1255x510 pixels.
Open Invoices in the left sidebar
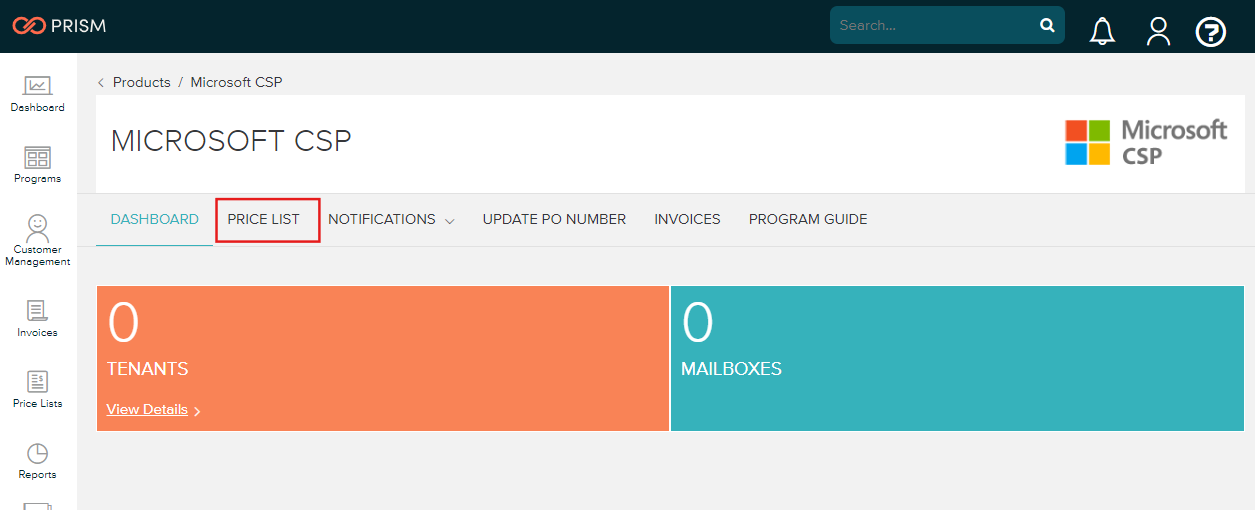coord(38,319)
